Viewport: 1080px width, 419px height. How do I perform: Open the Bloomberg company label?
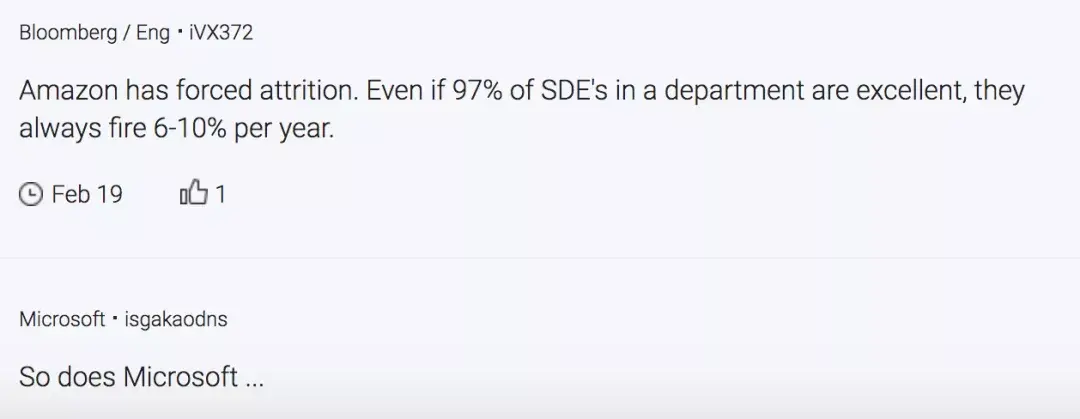[x=67, y=33]
